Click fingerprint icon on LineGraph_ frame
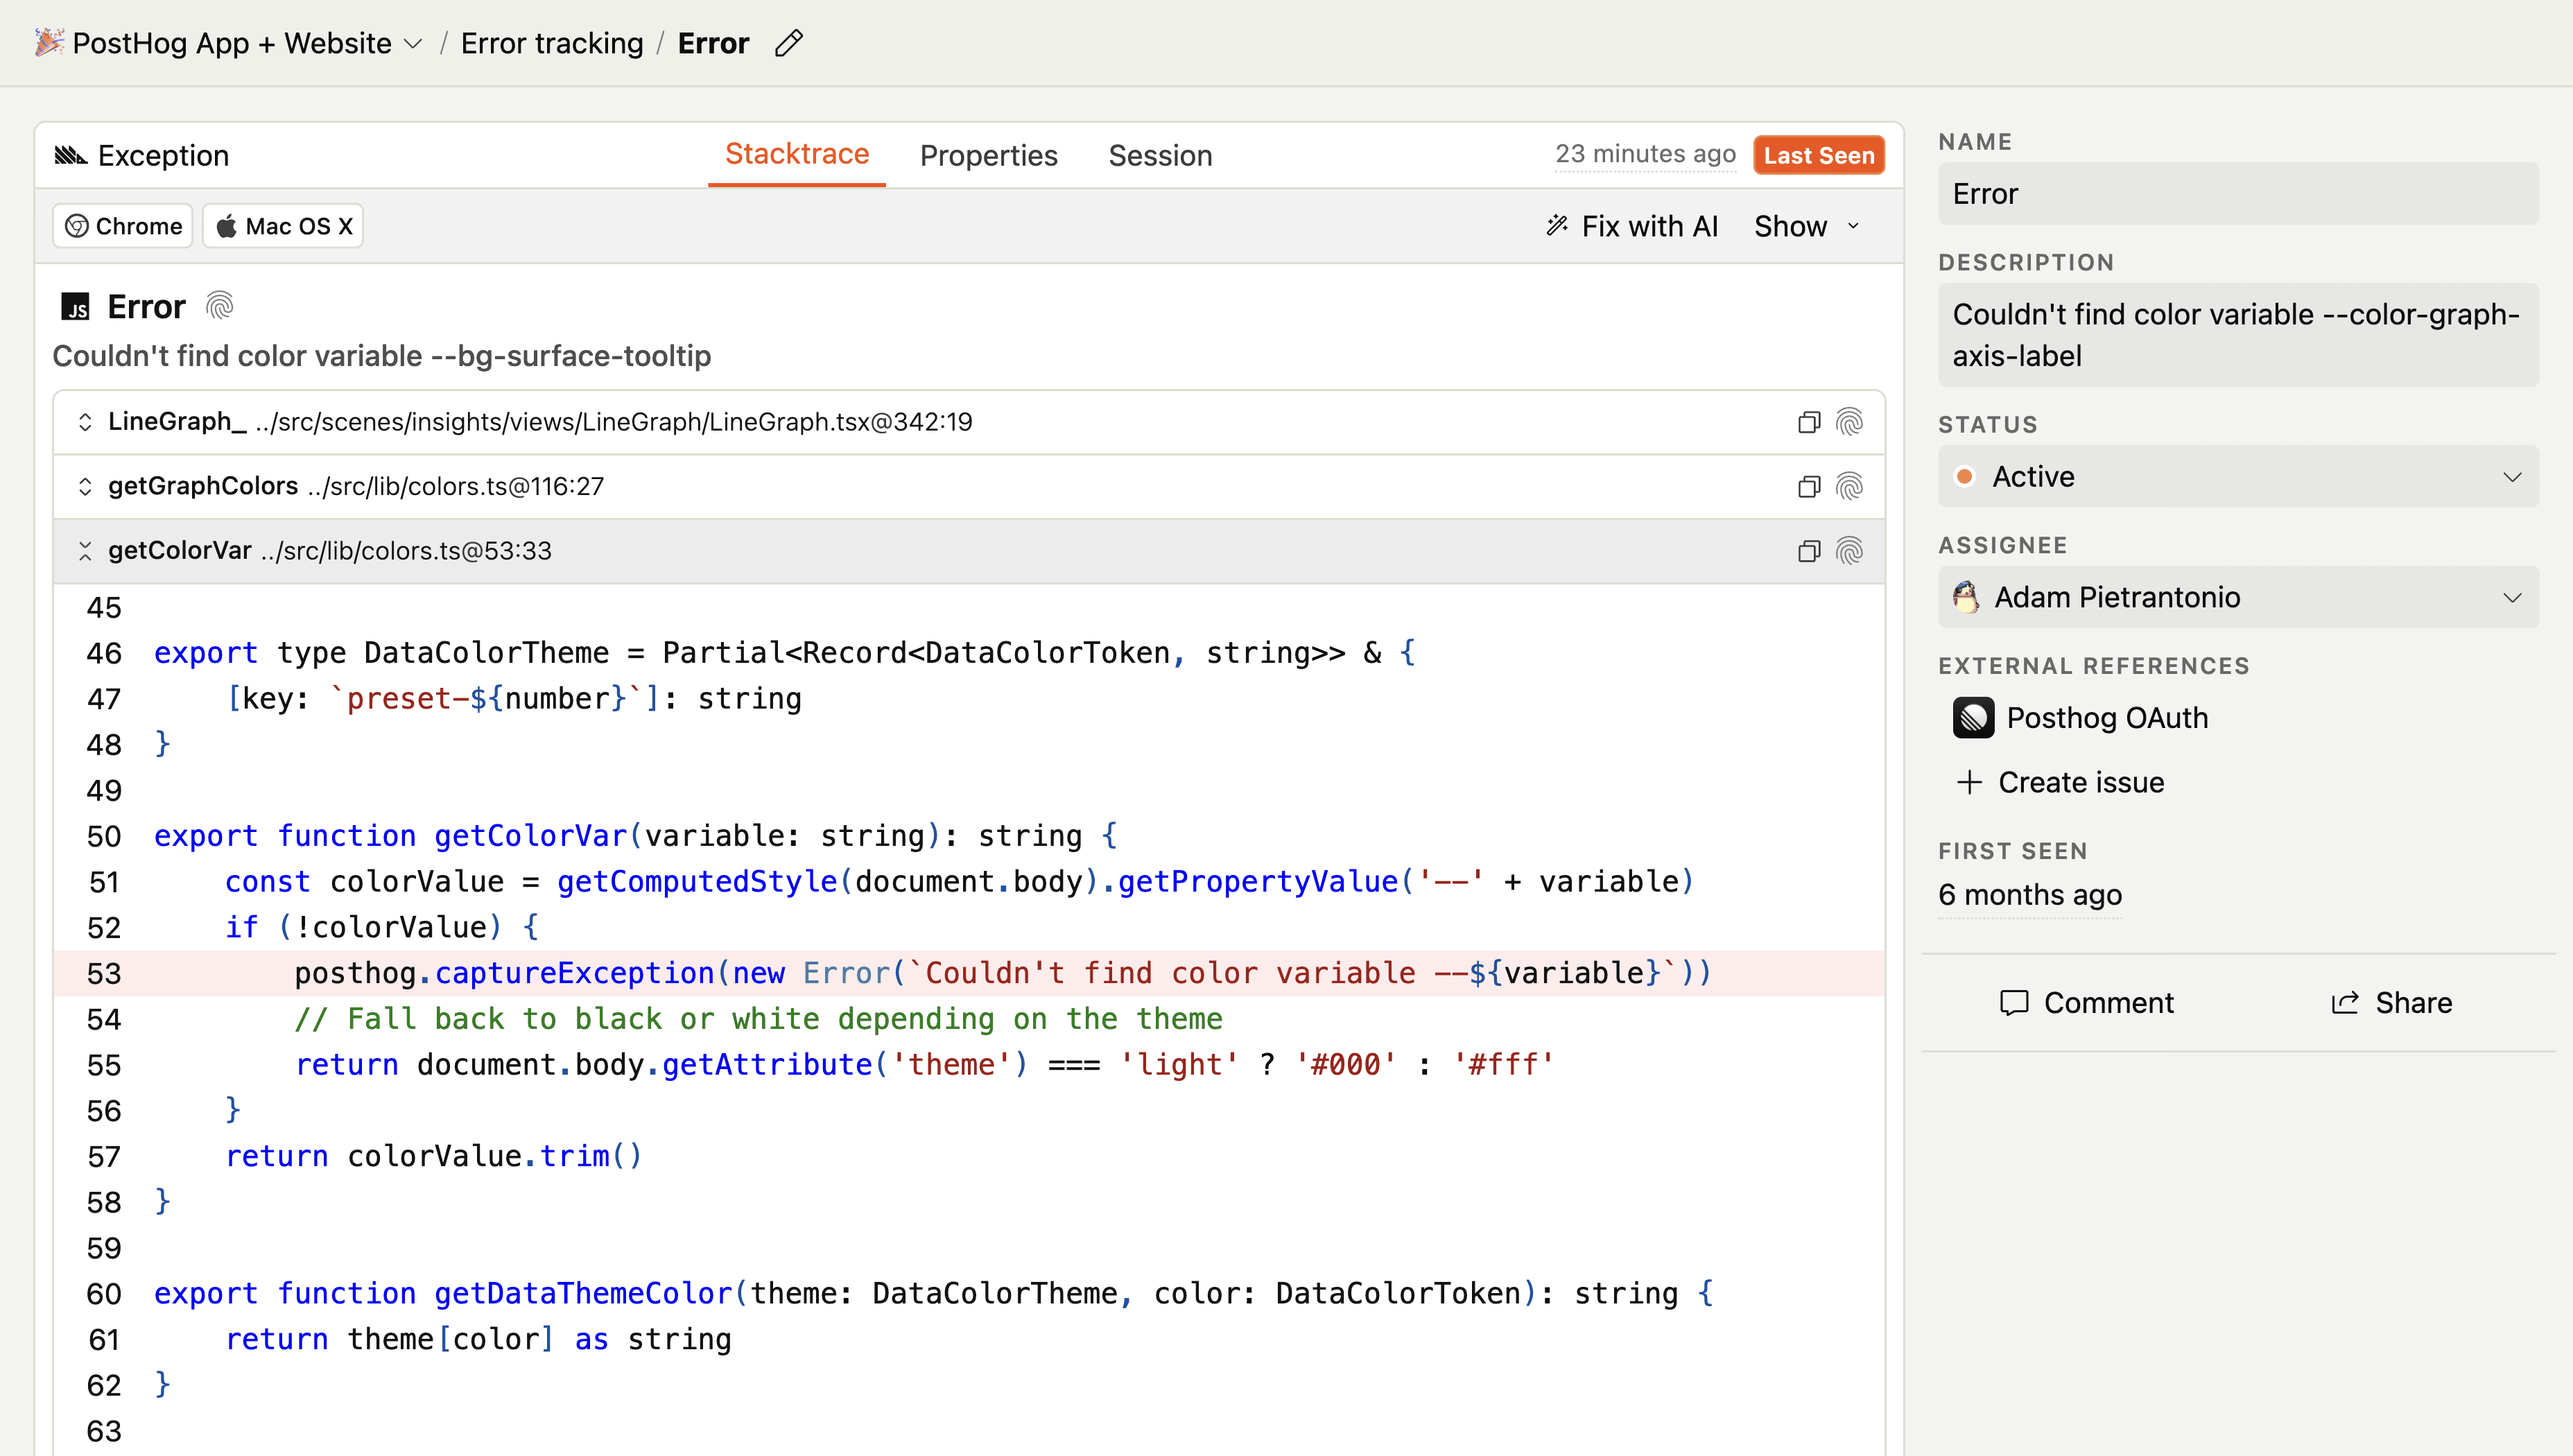The width and height of the screenshot is (2573, 1456). [x=1849, y=422]
